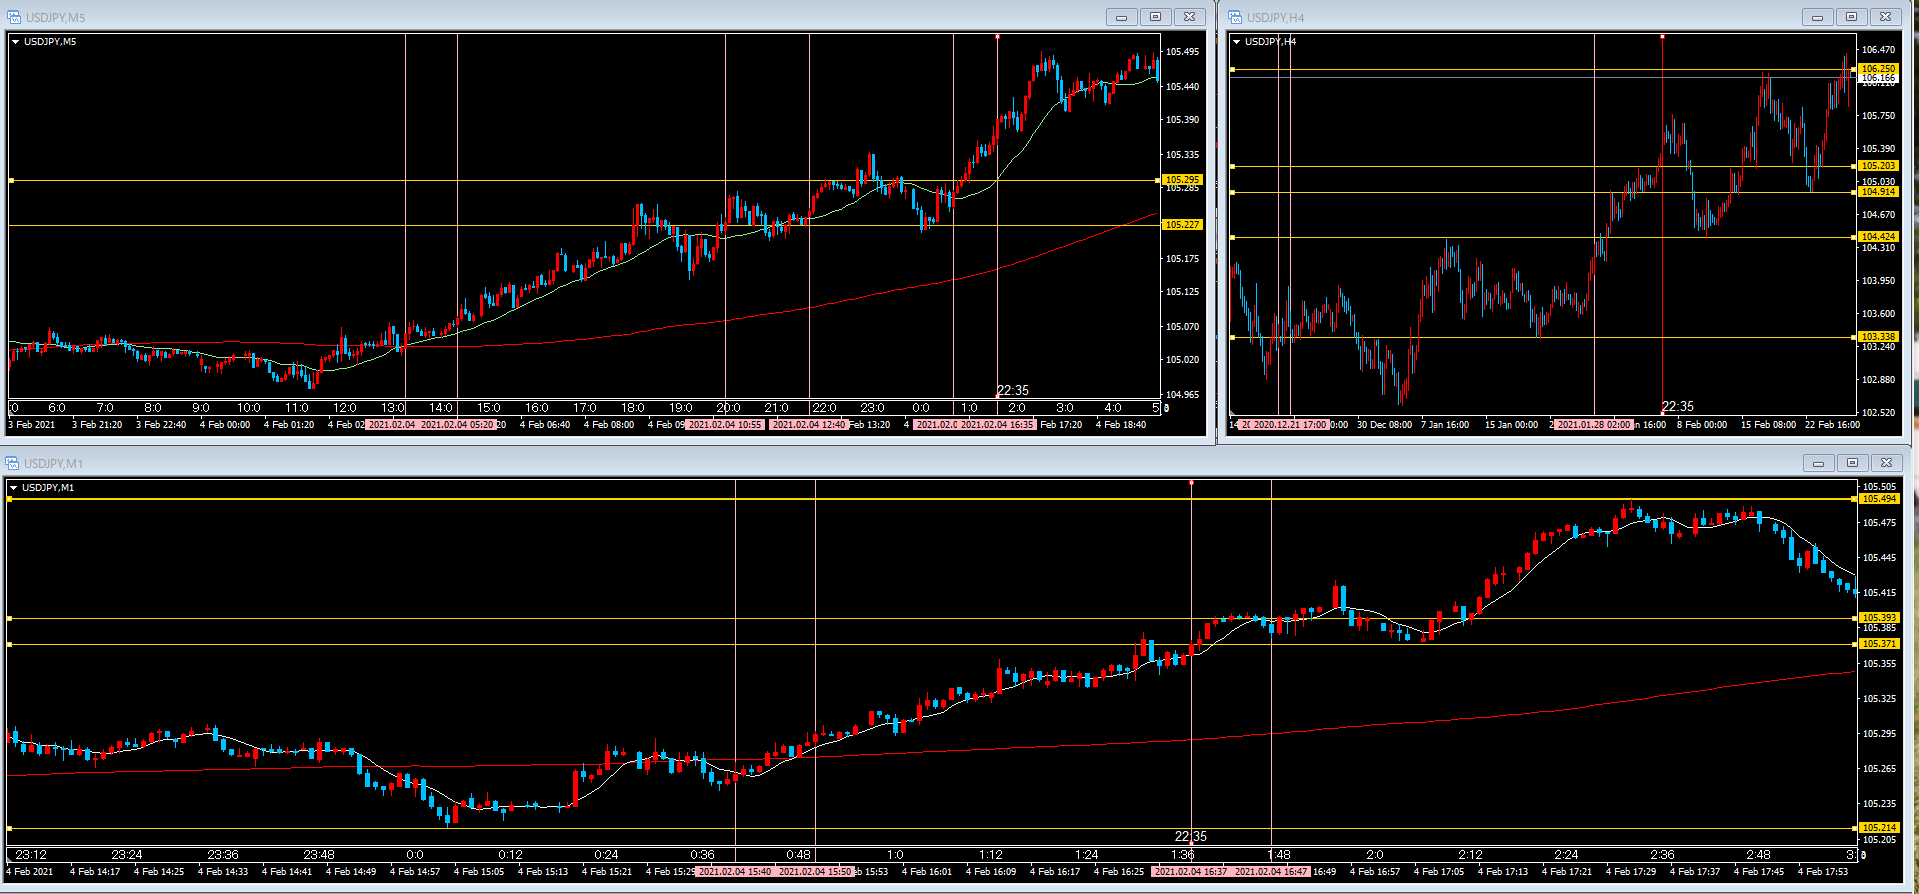1919x894 pixels.
Task: Expand the USDJPY,H4 chart label dropdown arrow
Action: point(1237,42)
